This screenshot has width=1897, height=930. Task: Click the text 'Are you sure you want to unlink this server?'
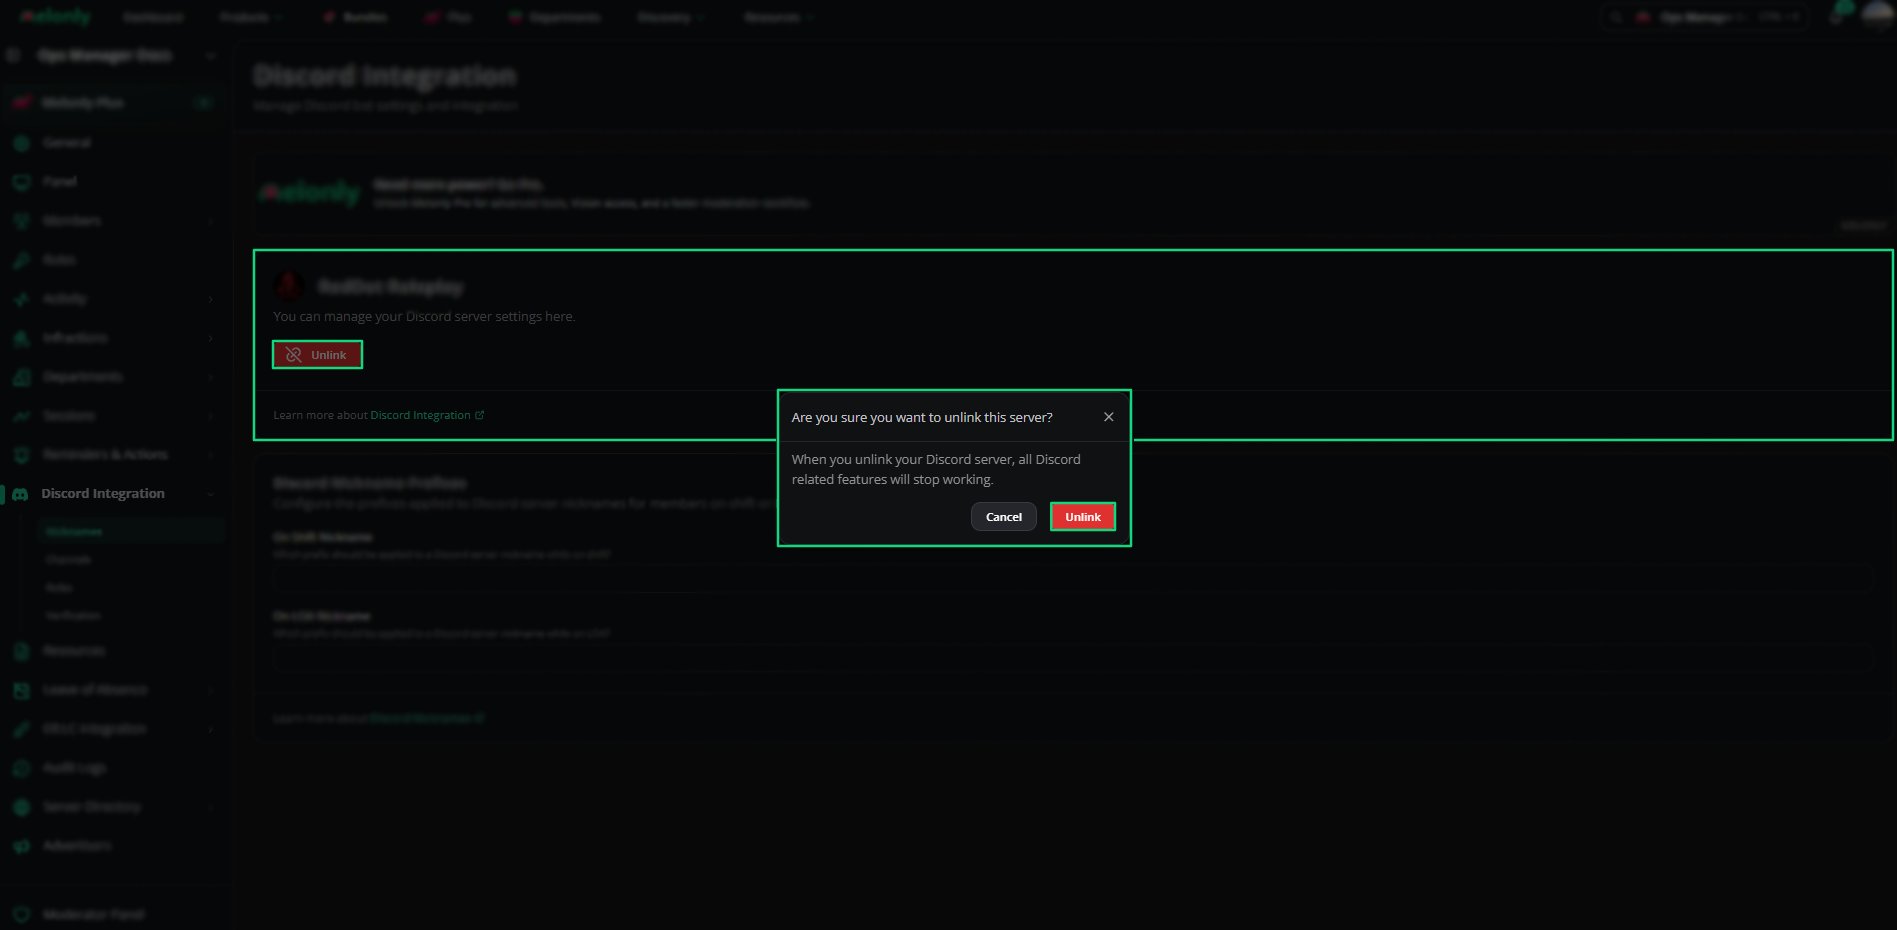(922, 417)
